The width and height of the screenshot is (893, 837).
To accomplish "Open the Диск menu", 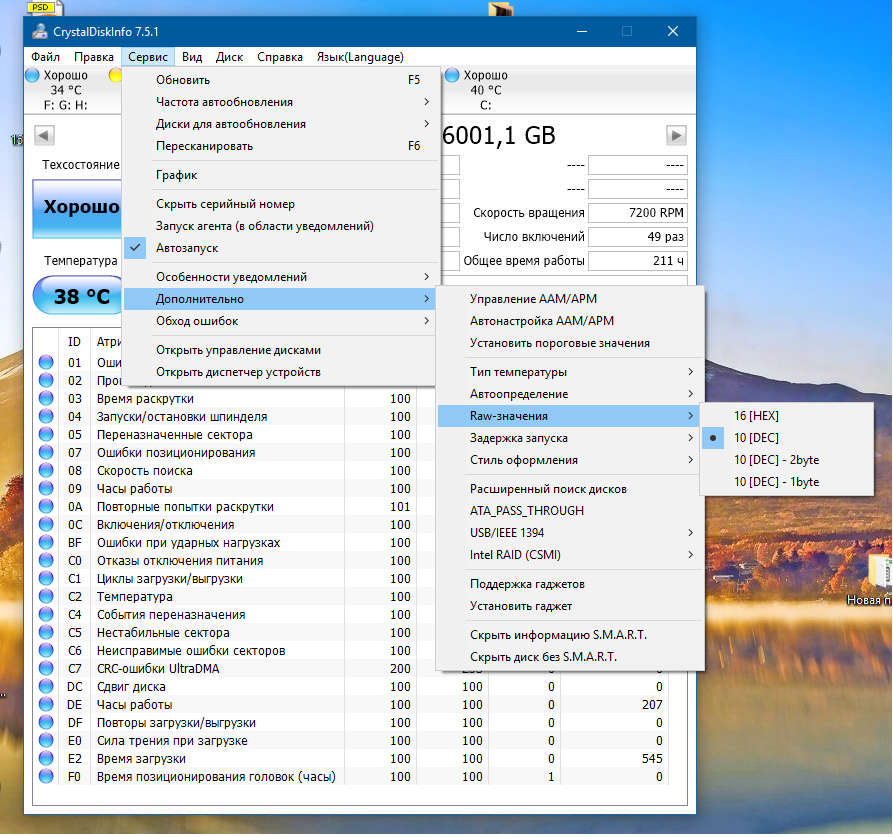I will [230, 57].
